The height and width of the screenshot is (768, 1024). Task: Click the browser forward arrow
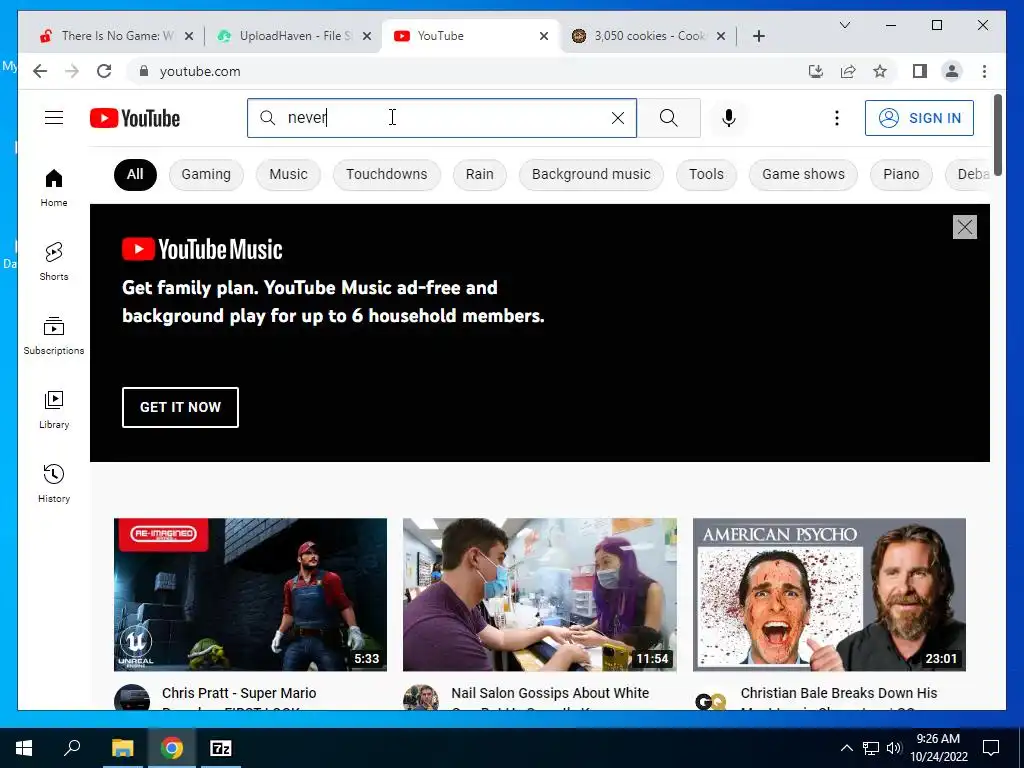pyautogui.click(x=72, y=71)
